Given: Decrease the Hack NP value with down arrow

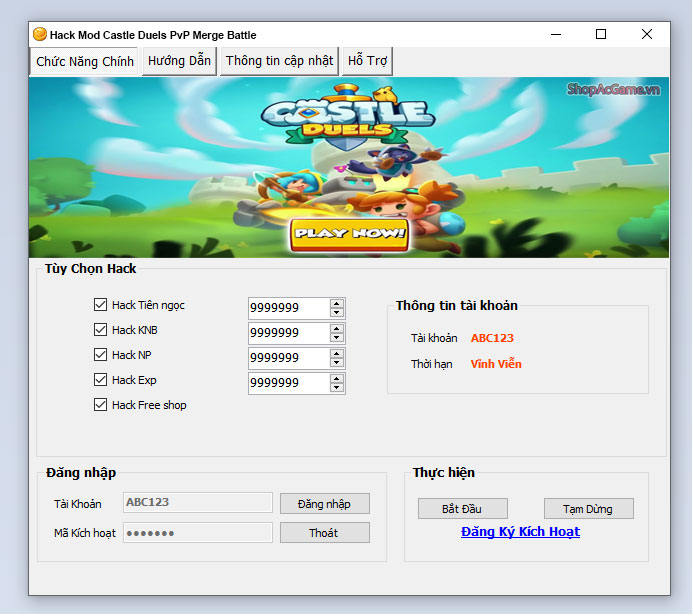Looking at the screenshot, I should point(337,362).
